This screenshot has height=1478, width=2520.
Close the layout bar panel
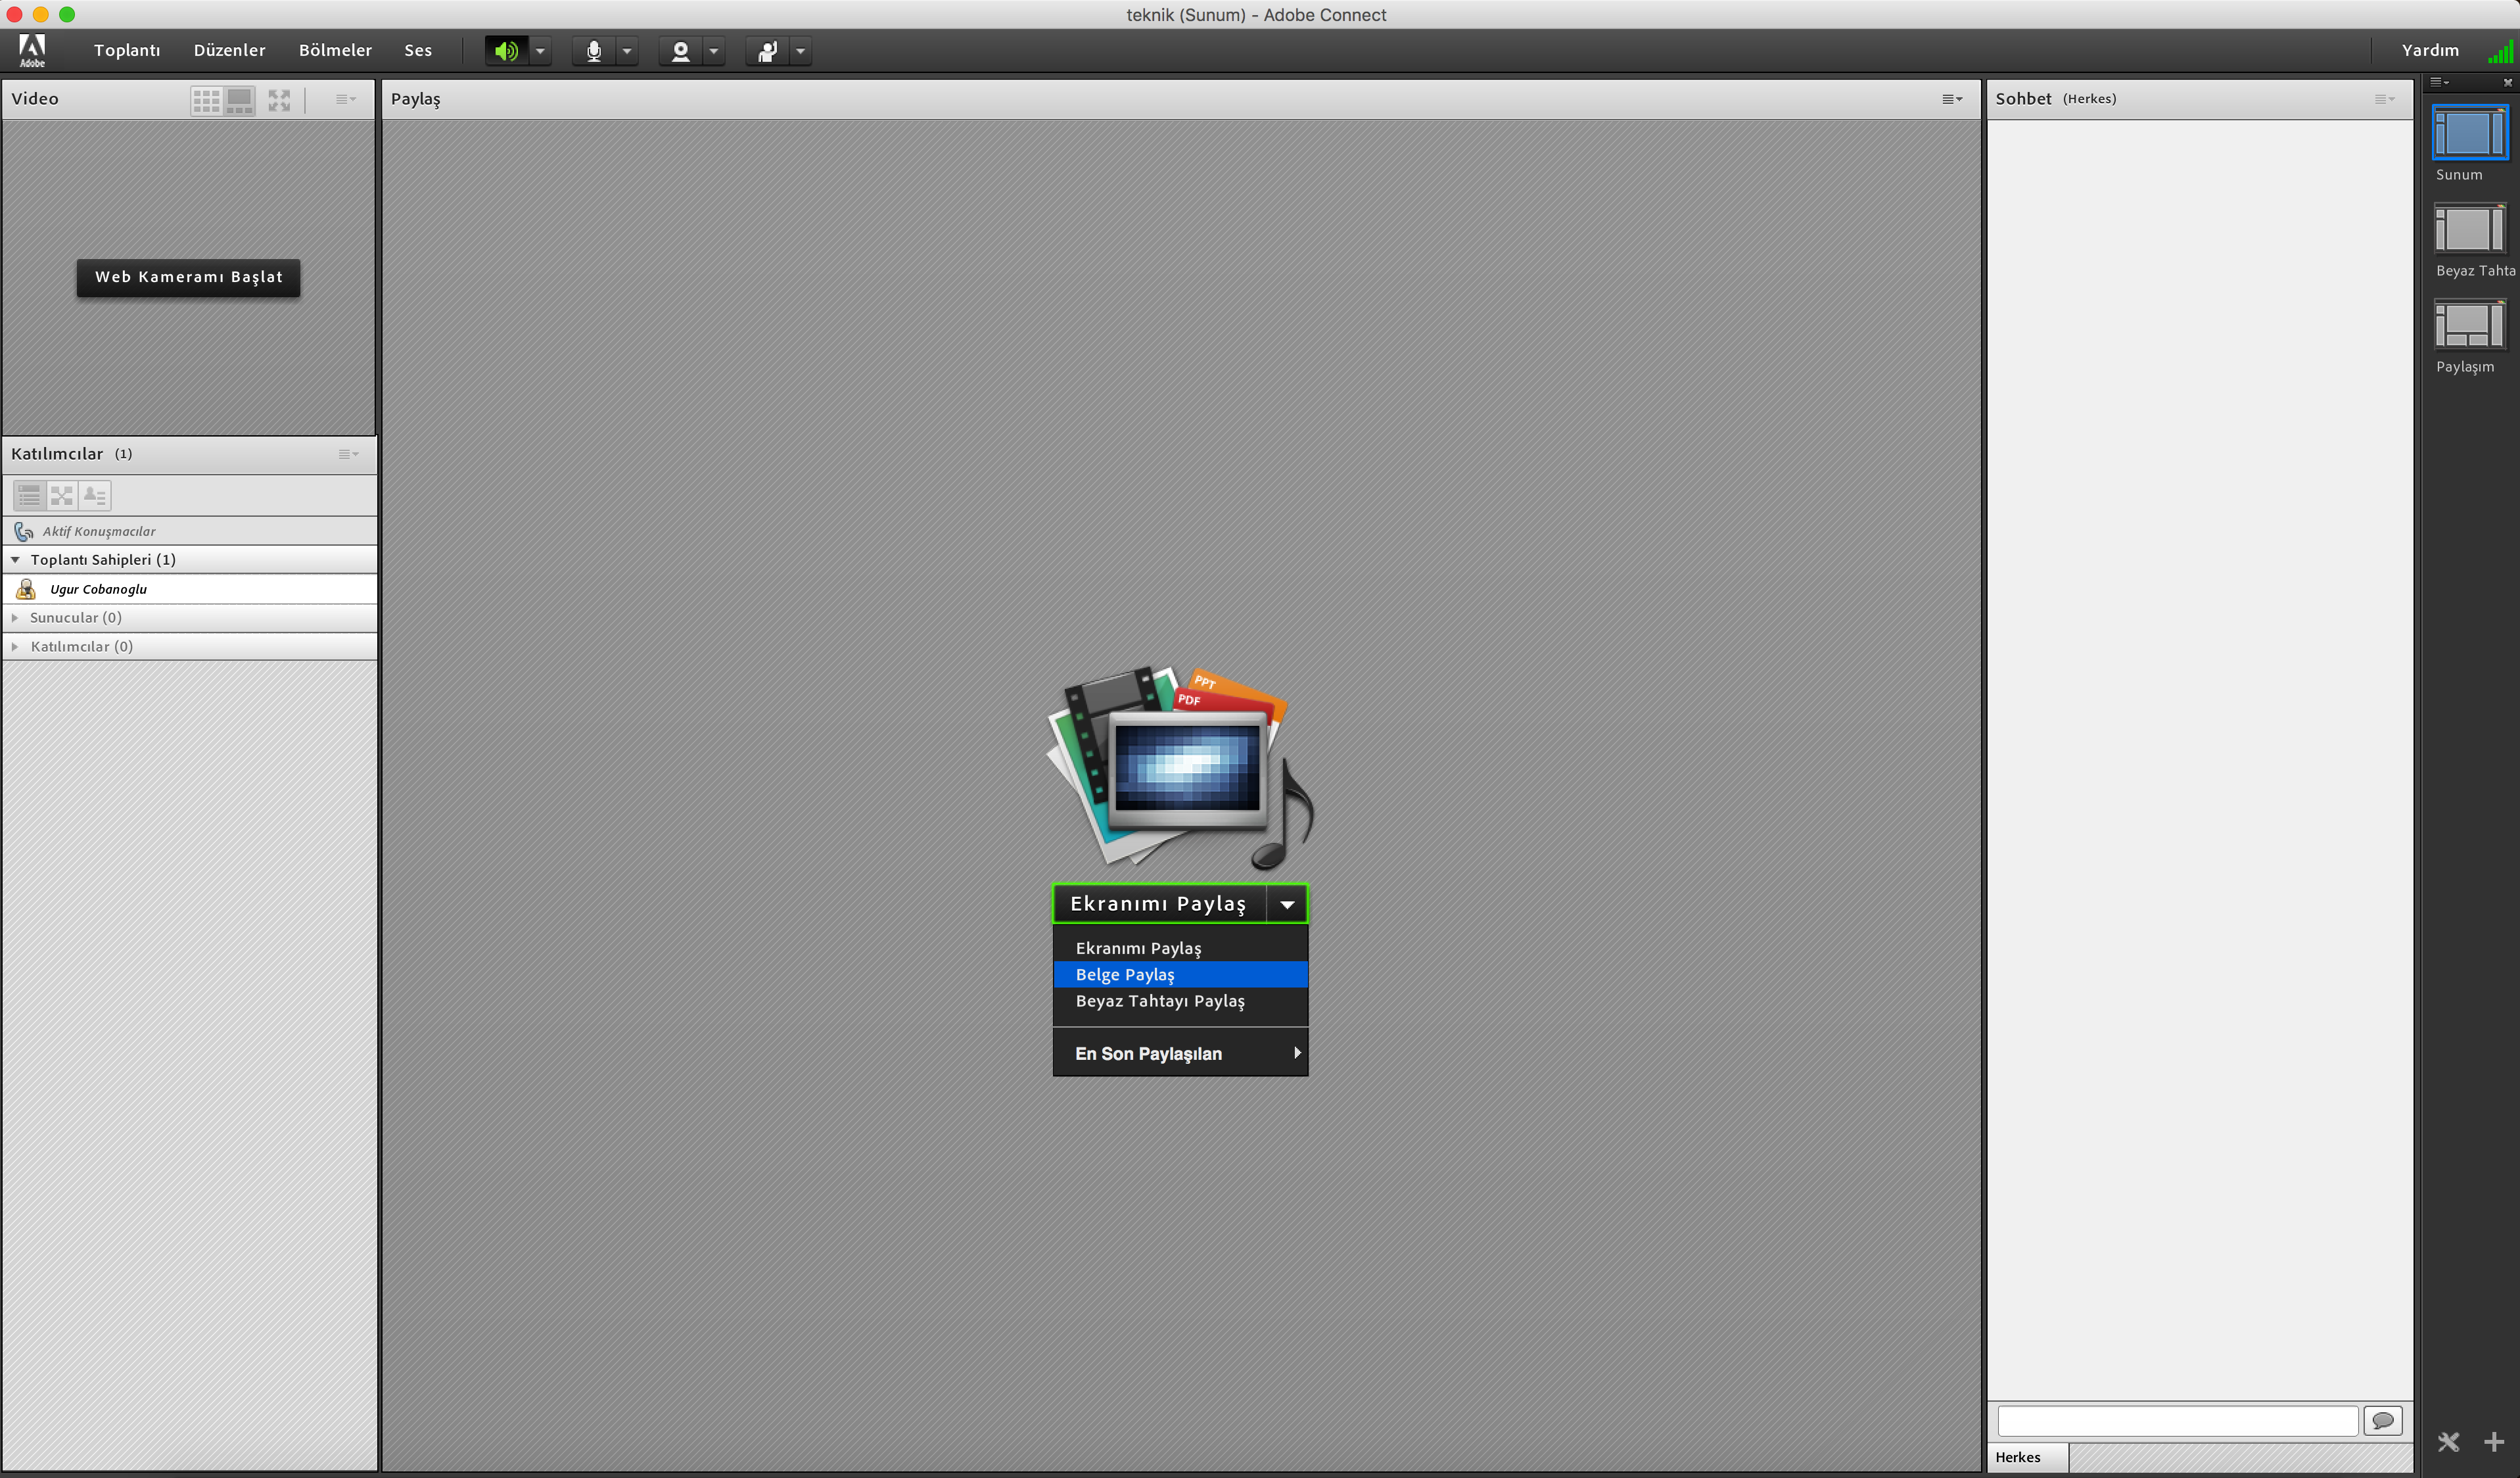[x=2507, y=82]
